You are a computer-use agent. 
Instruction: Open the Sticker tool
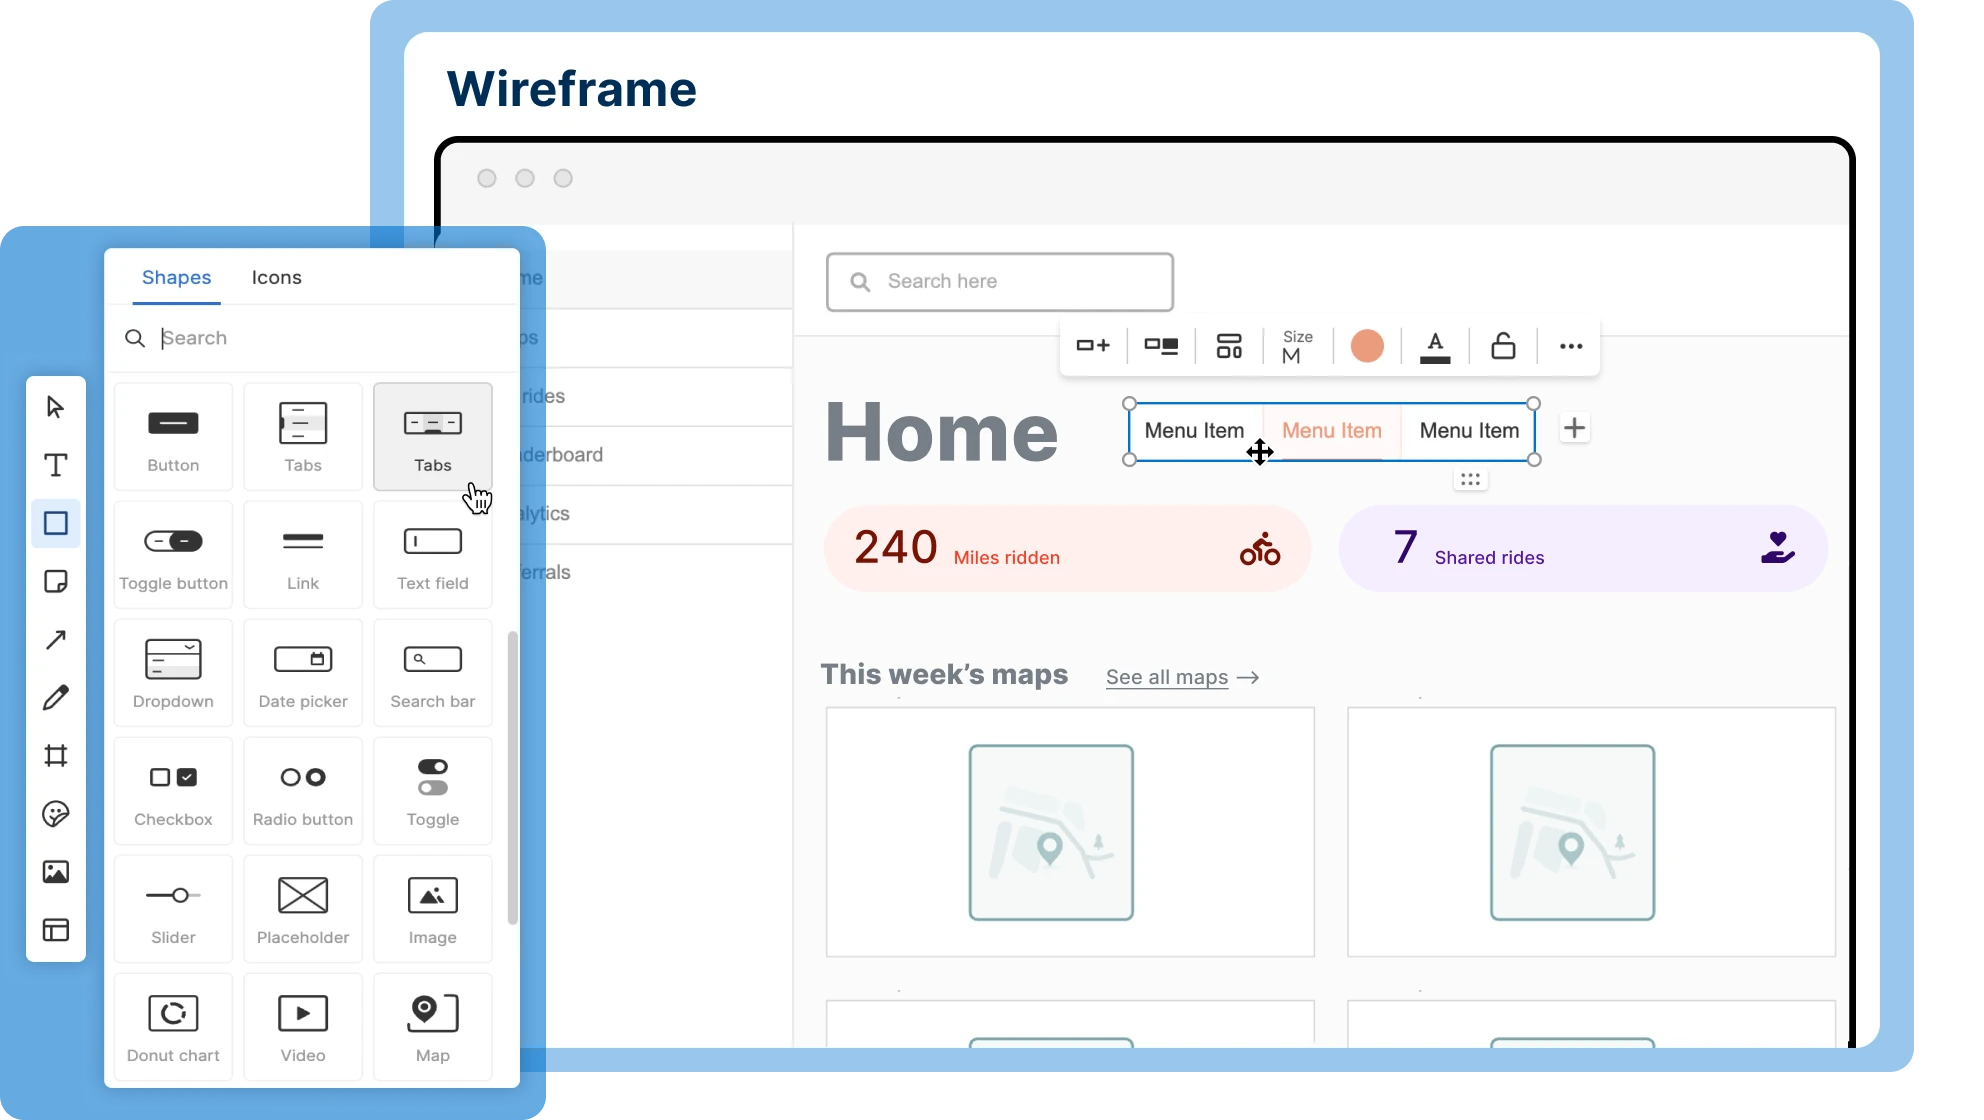pos(56,814)
